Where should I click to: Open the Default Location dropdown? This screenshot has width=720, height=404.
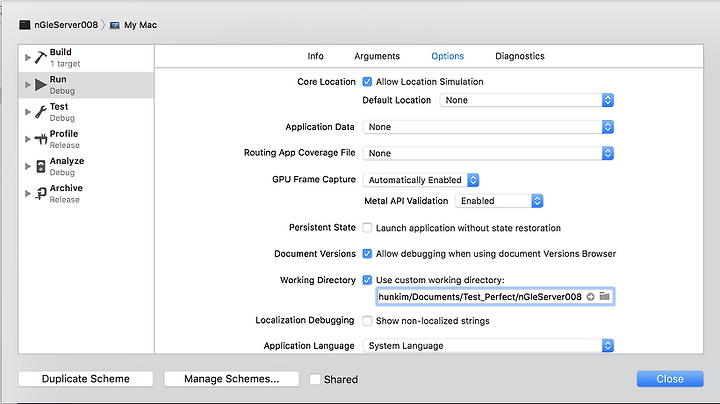[x=526, y=100]
